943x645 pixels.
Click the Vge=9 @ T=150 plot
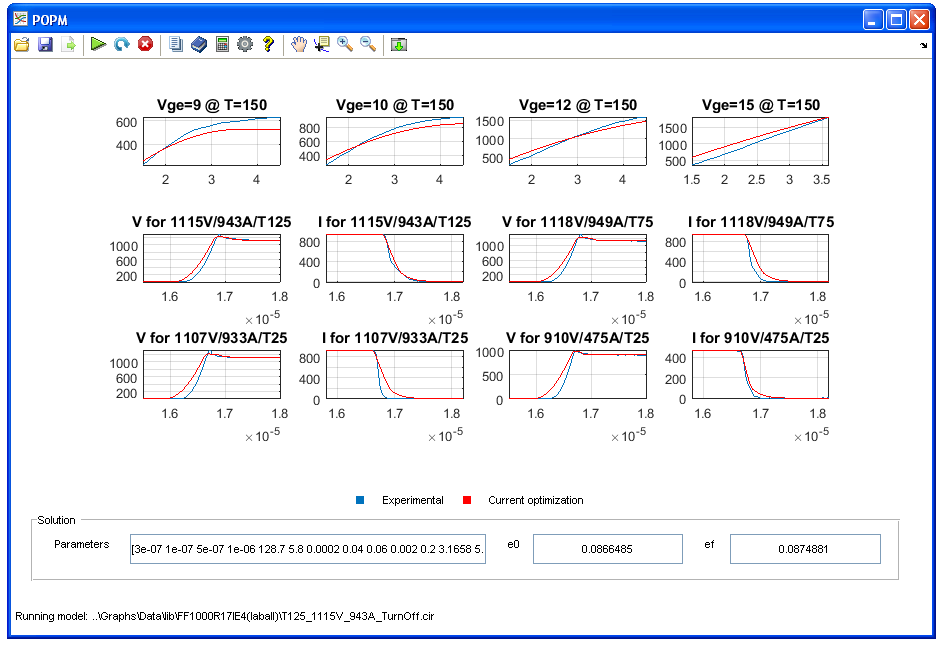point(211,141)
